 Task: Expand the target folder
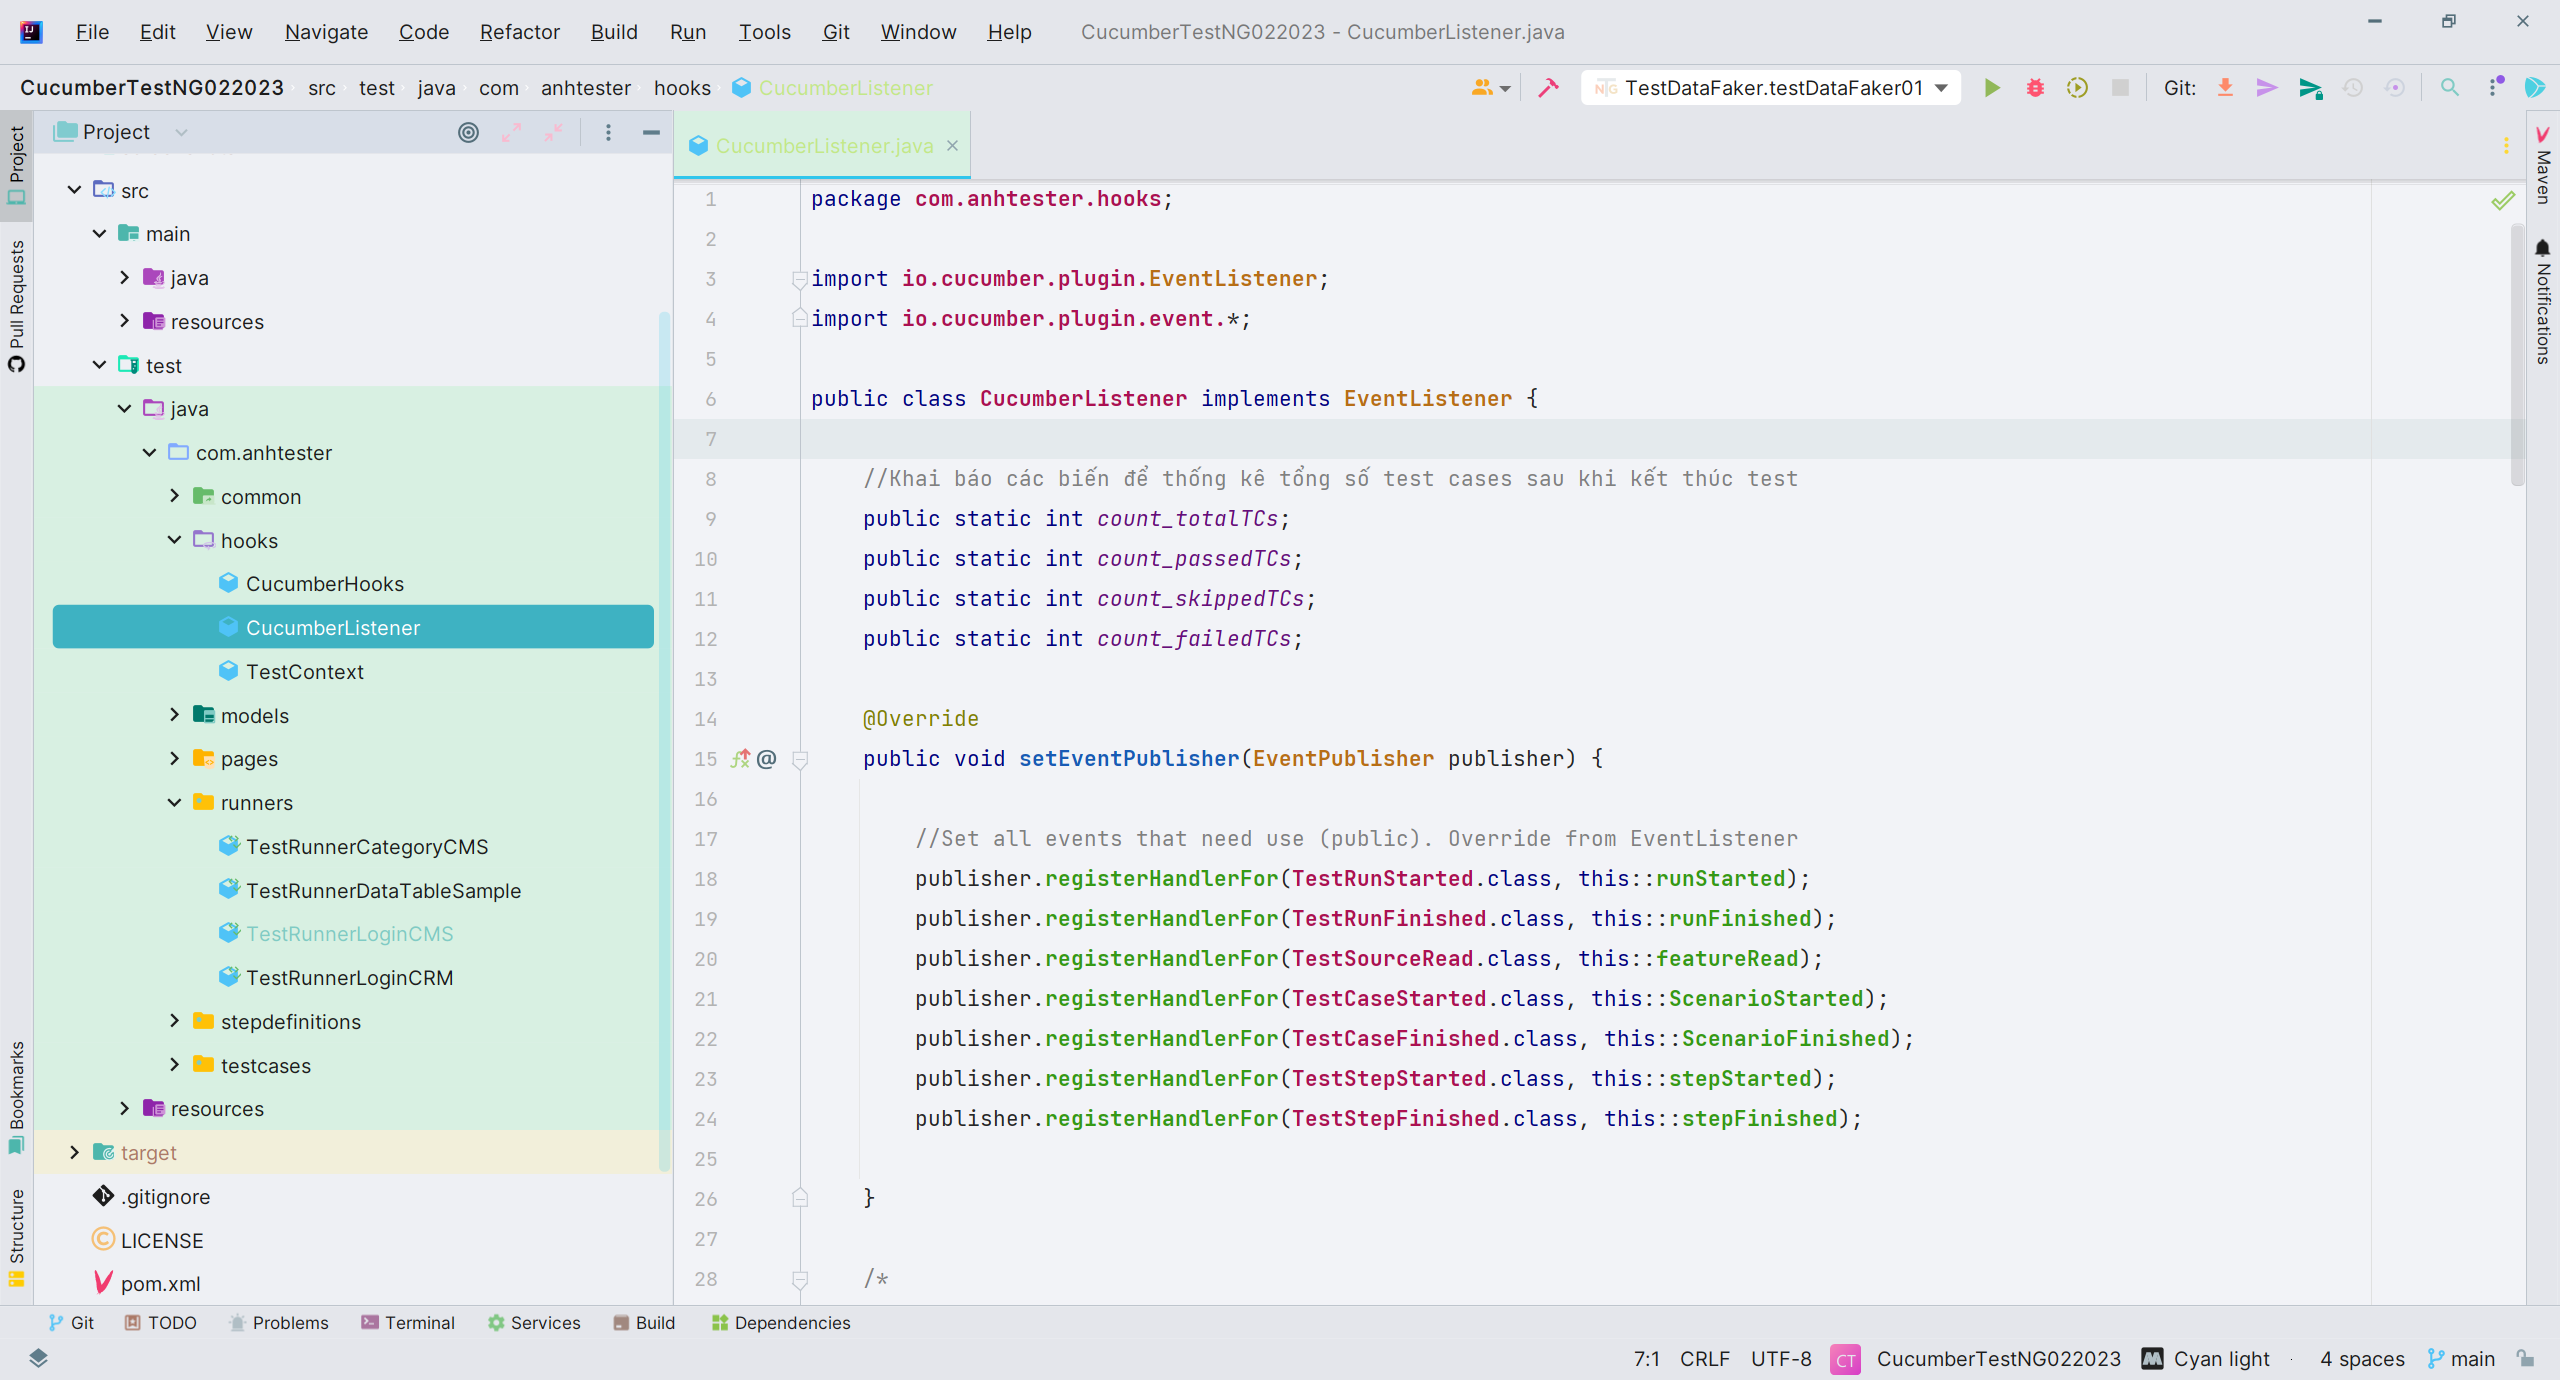click(x=74, y=1152)
